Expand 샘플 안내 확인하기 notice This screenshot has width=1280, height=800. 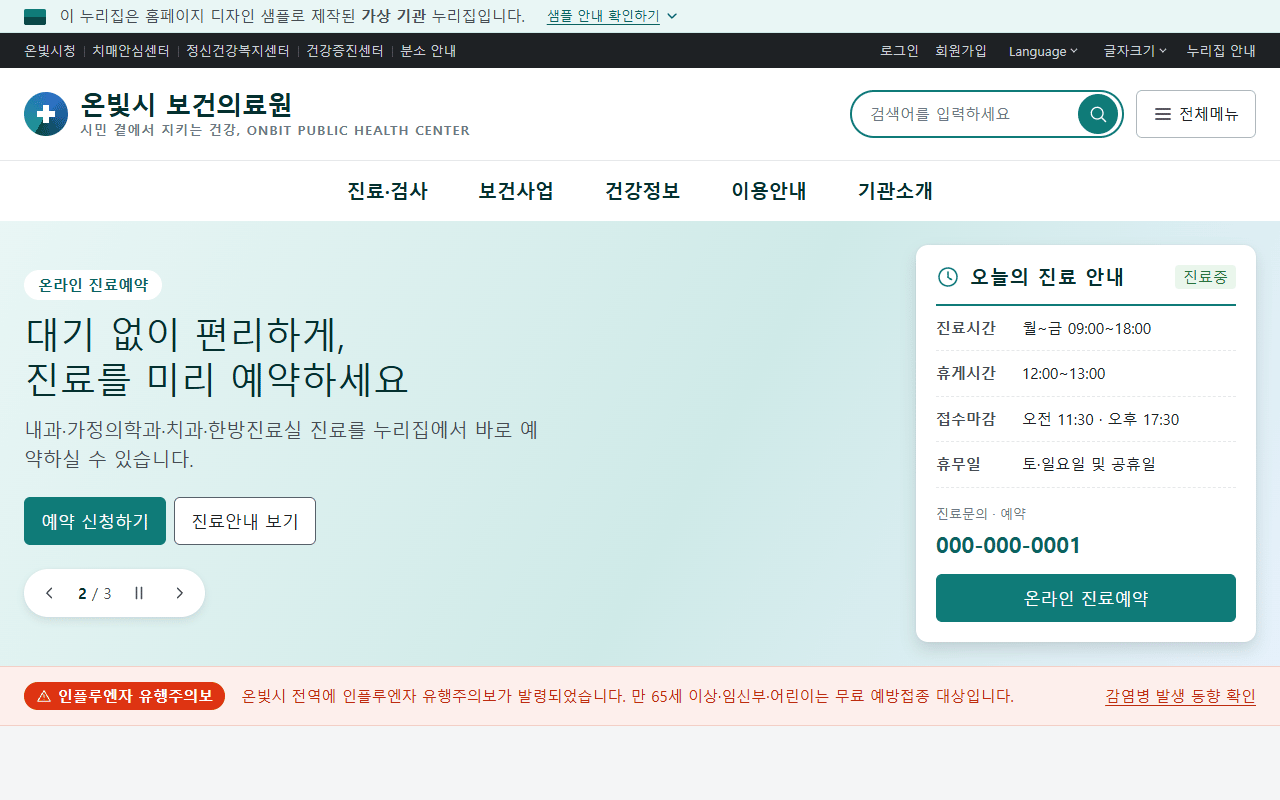pos(612,16)
